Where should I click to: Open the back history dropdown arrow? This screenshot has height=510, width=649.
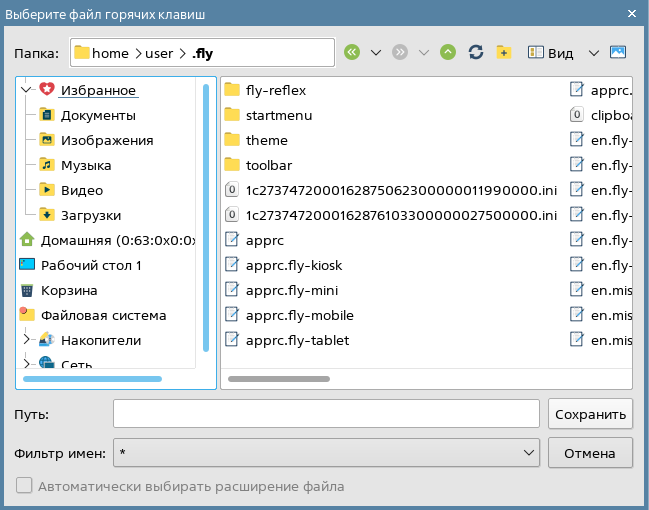[376, 53]
